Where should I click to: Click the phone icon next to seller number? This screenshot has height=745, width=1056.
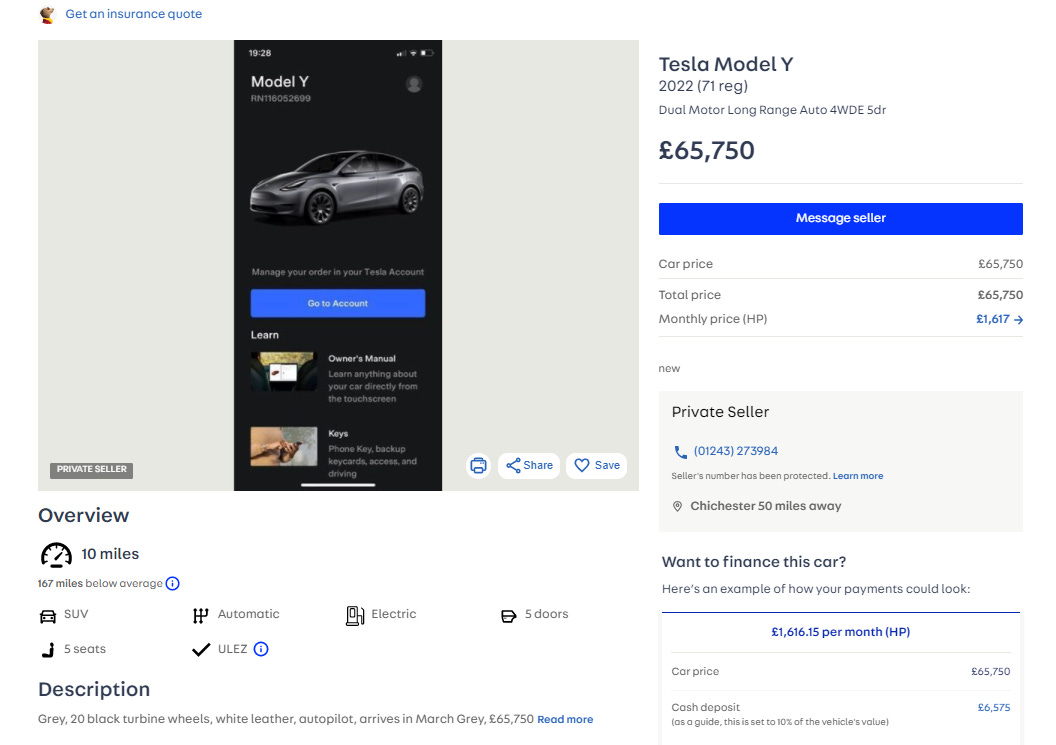coord(680,451)
